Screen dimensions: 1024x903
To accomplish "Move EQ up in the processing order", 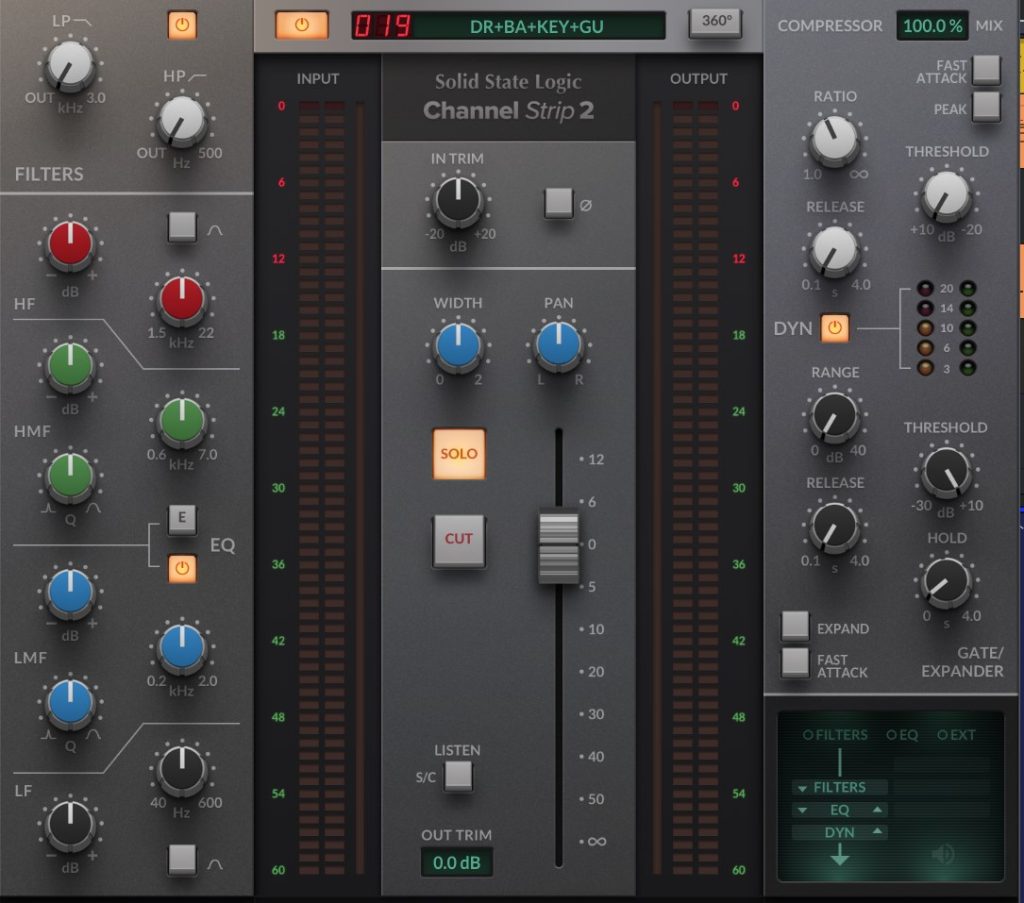I will tap(877, 810).
